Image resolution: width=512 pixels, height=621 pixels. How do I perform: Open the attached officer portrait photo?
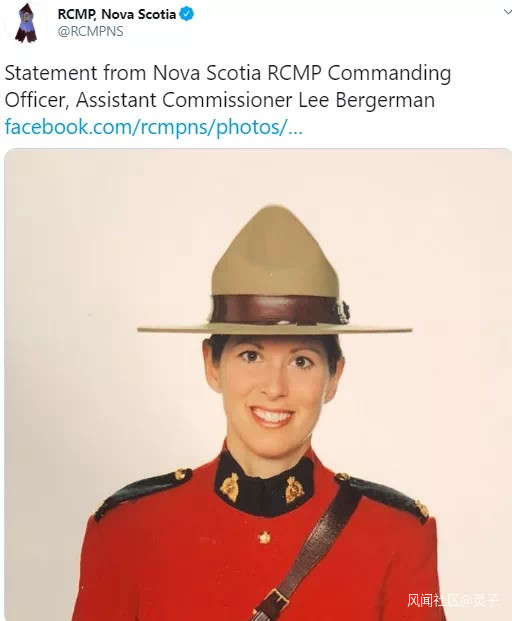tap(258, 385)
